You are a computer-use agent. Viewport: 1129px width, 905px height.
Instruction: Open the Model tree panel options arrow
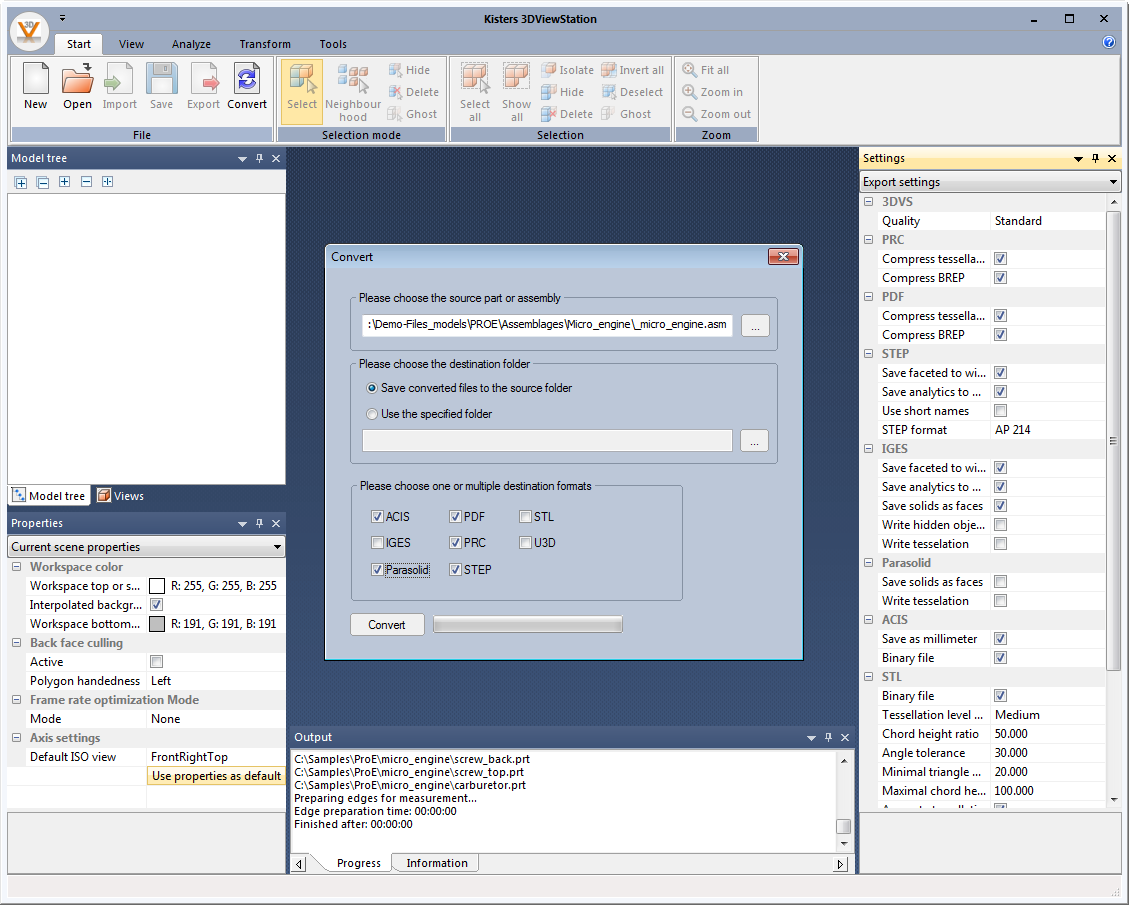click(242, 159)
